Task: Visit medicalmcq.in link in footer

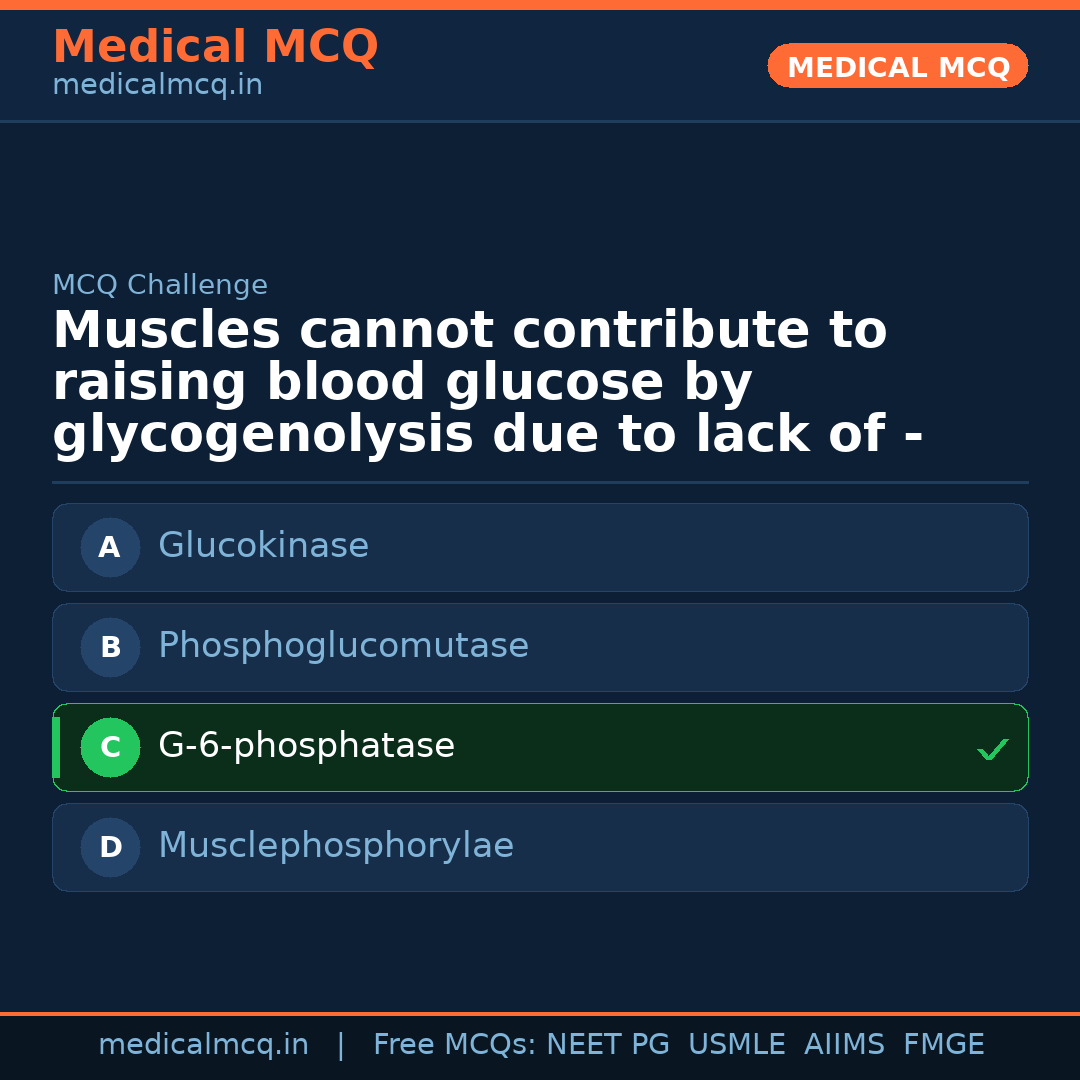Action: tap(203, 1044)
